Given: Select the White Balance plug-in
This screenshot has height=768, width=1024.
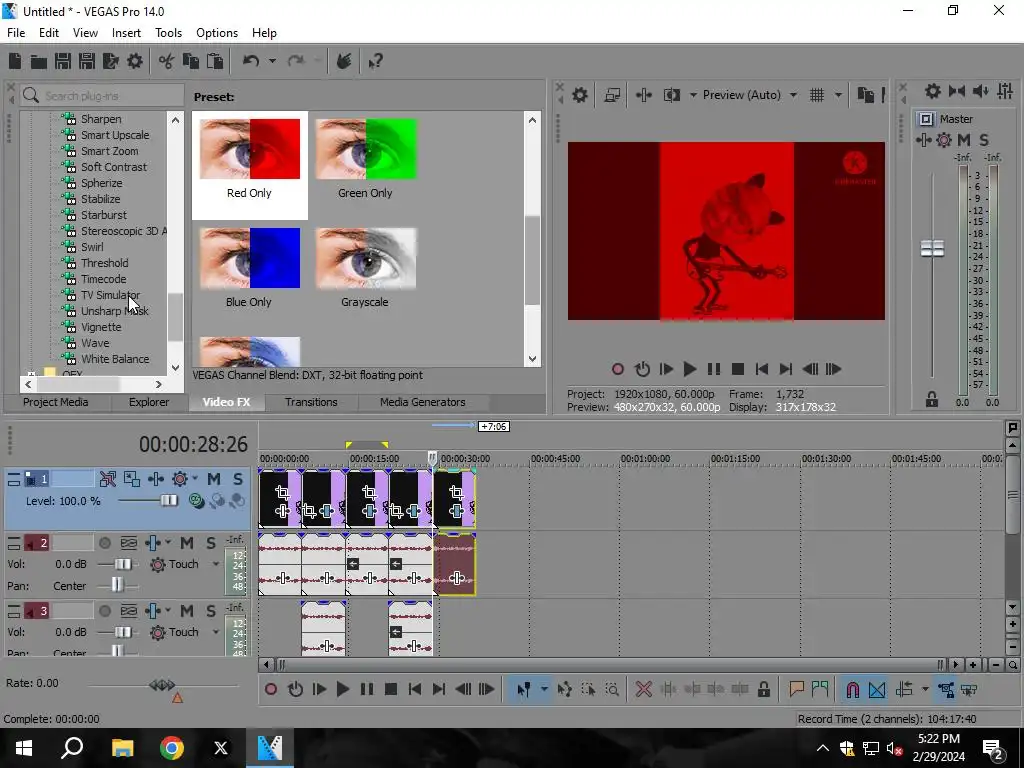Looking at the screenshot, I should 115,359.
